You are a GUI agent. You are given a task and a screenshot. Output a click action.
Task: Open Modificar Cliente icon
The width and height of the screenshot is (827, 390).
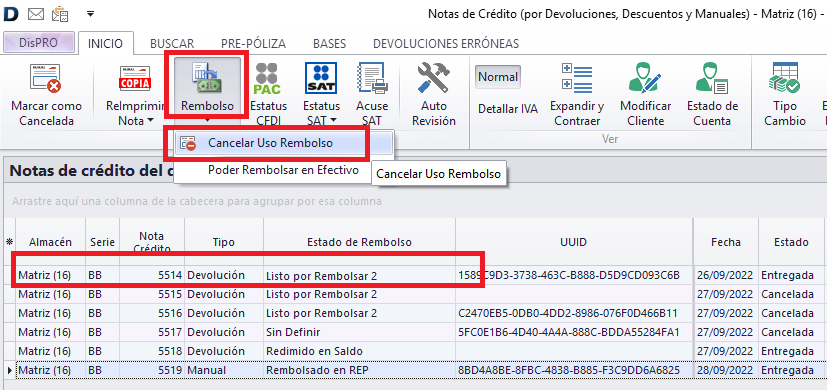(x=645, y=78)
